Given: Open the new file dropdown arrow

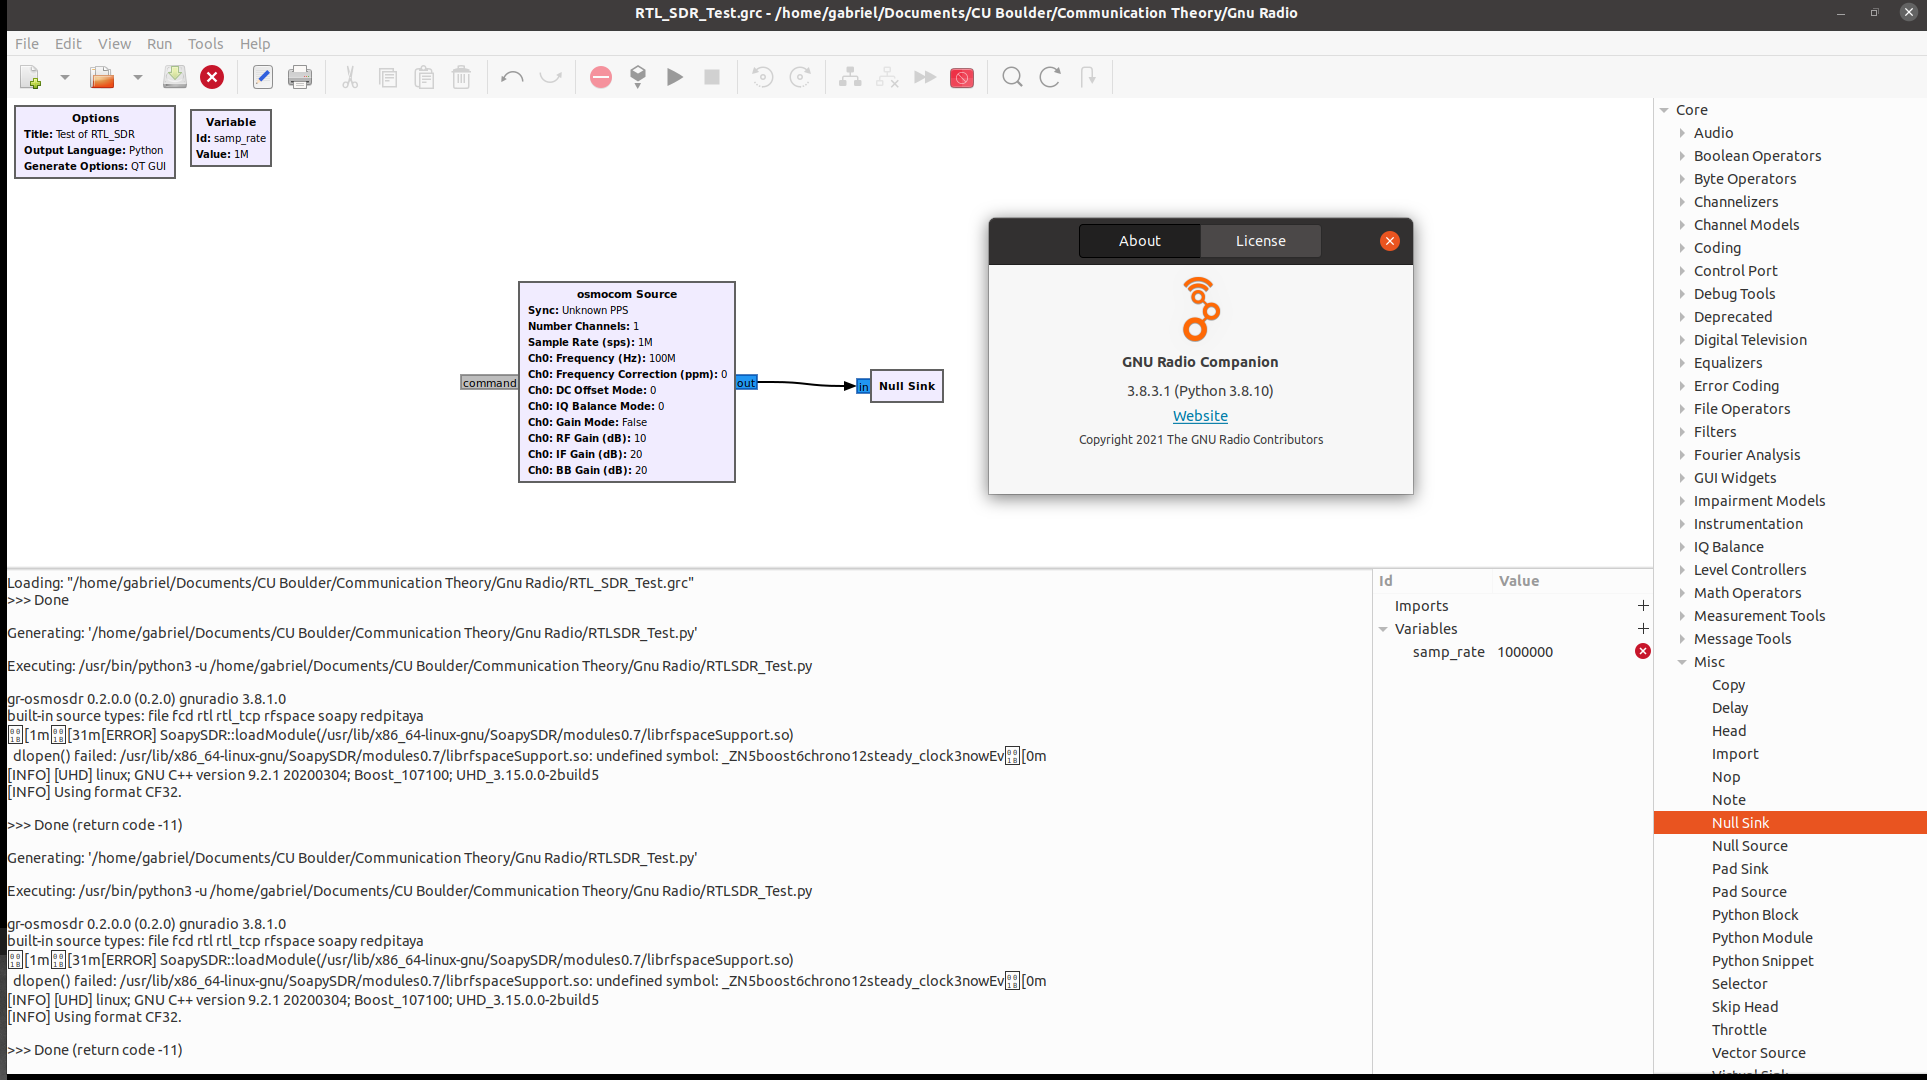Looking at the screenshot, I should pyautogui.click(x=64, y=77).
